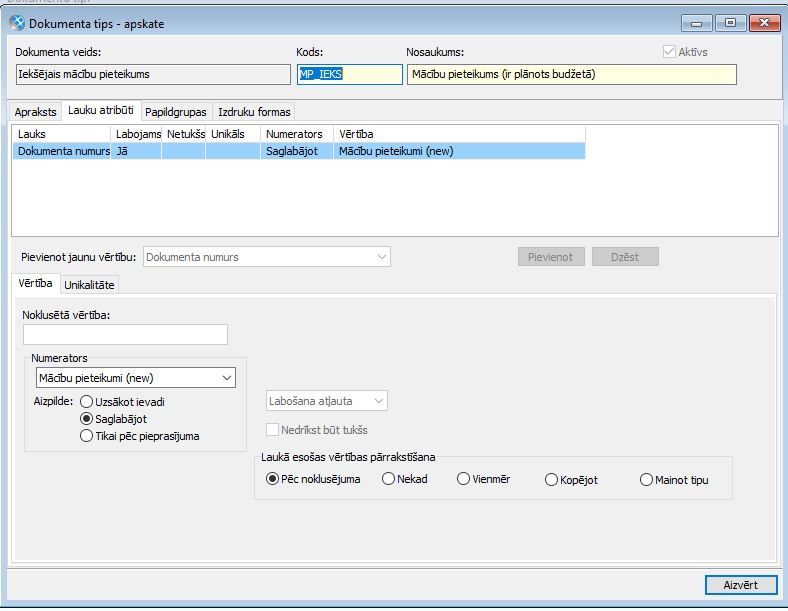This screenshot has width=788, height=611.
Task: Switch to the Apraksts tab
Action: [35, 112]
